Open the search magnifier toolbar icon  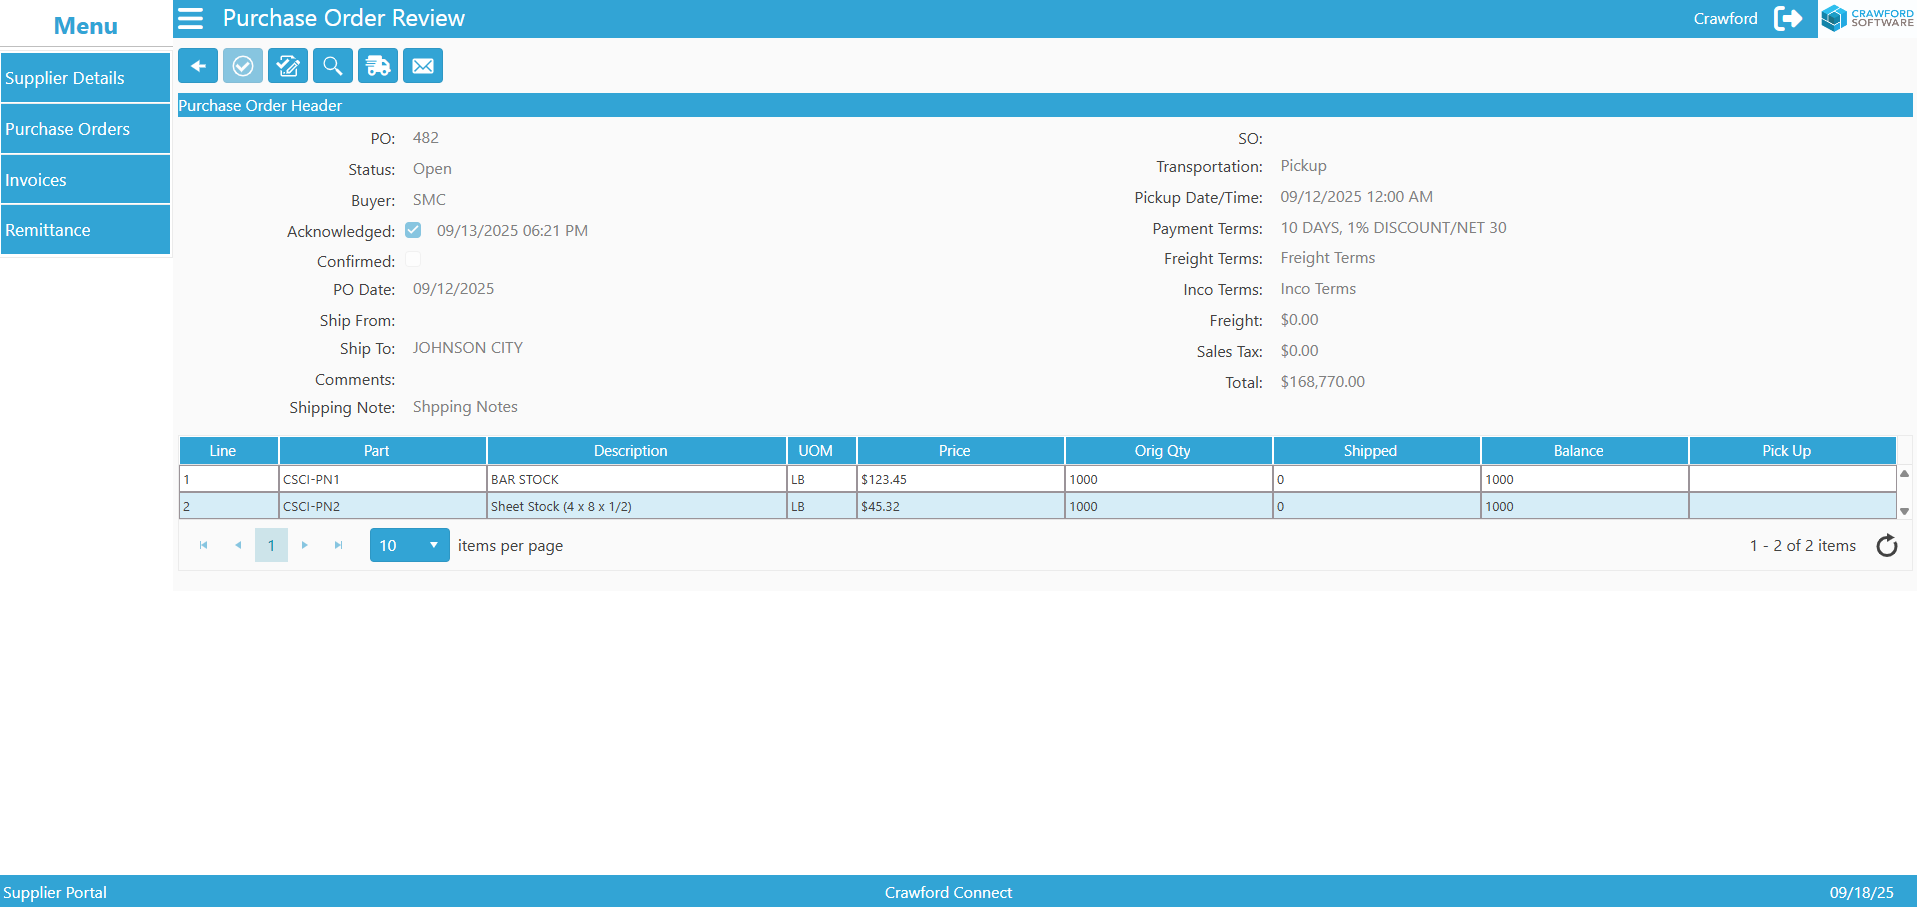(332, 65)
